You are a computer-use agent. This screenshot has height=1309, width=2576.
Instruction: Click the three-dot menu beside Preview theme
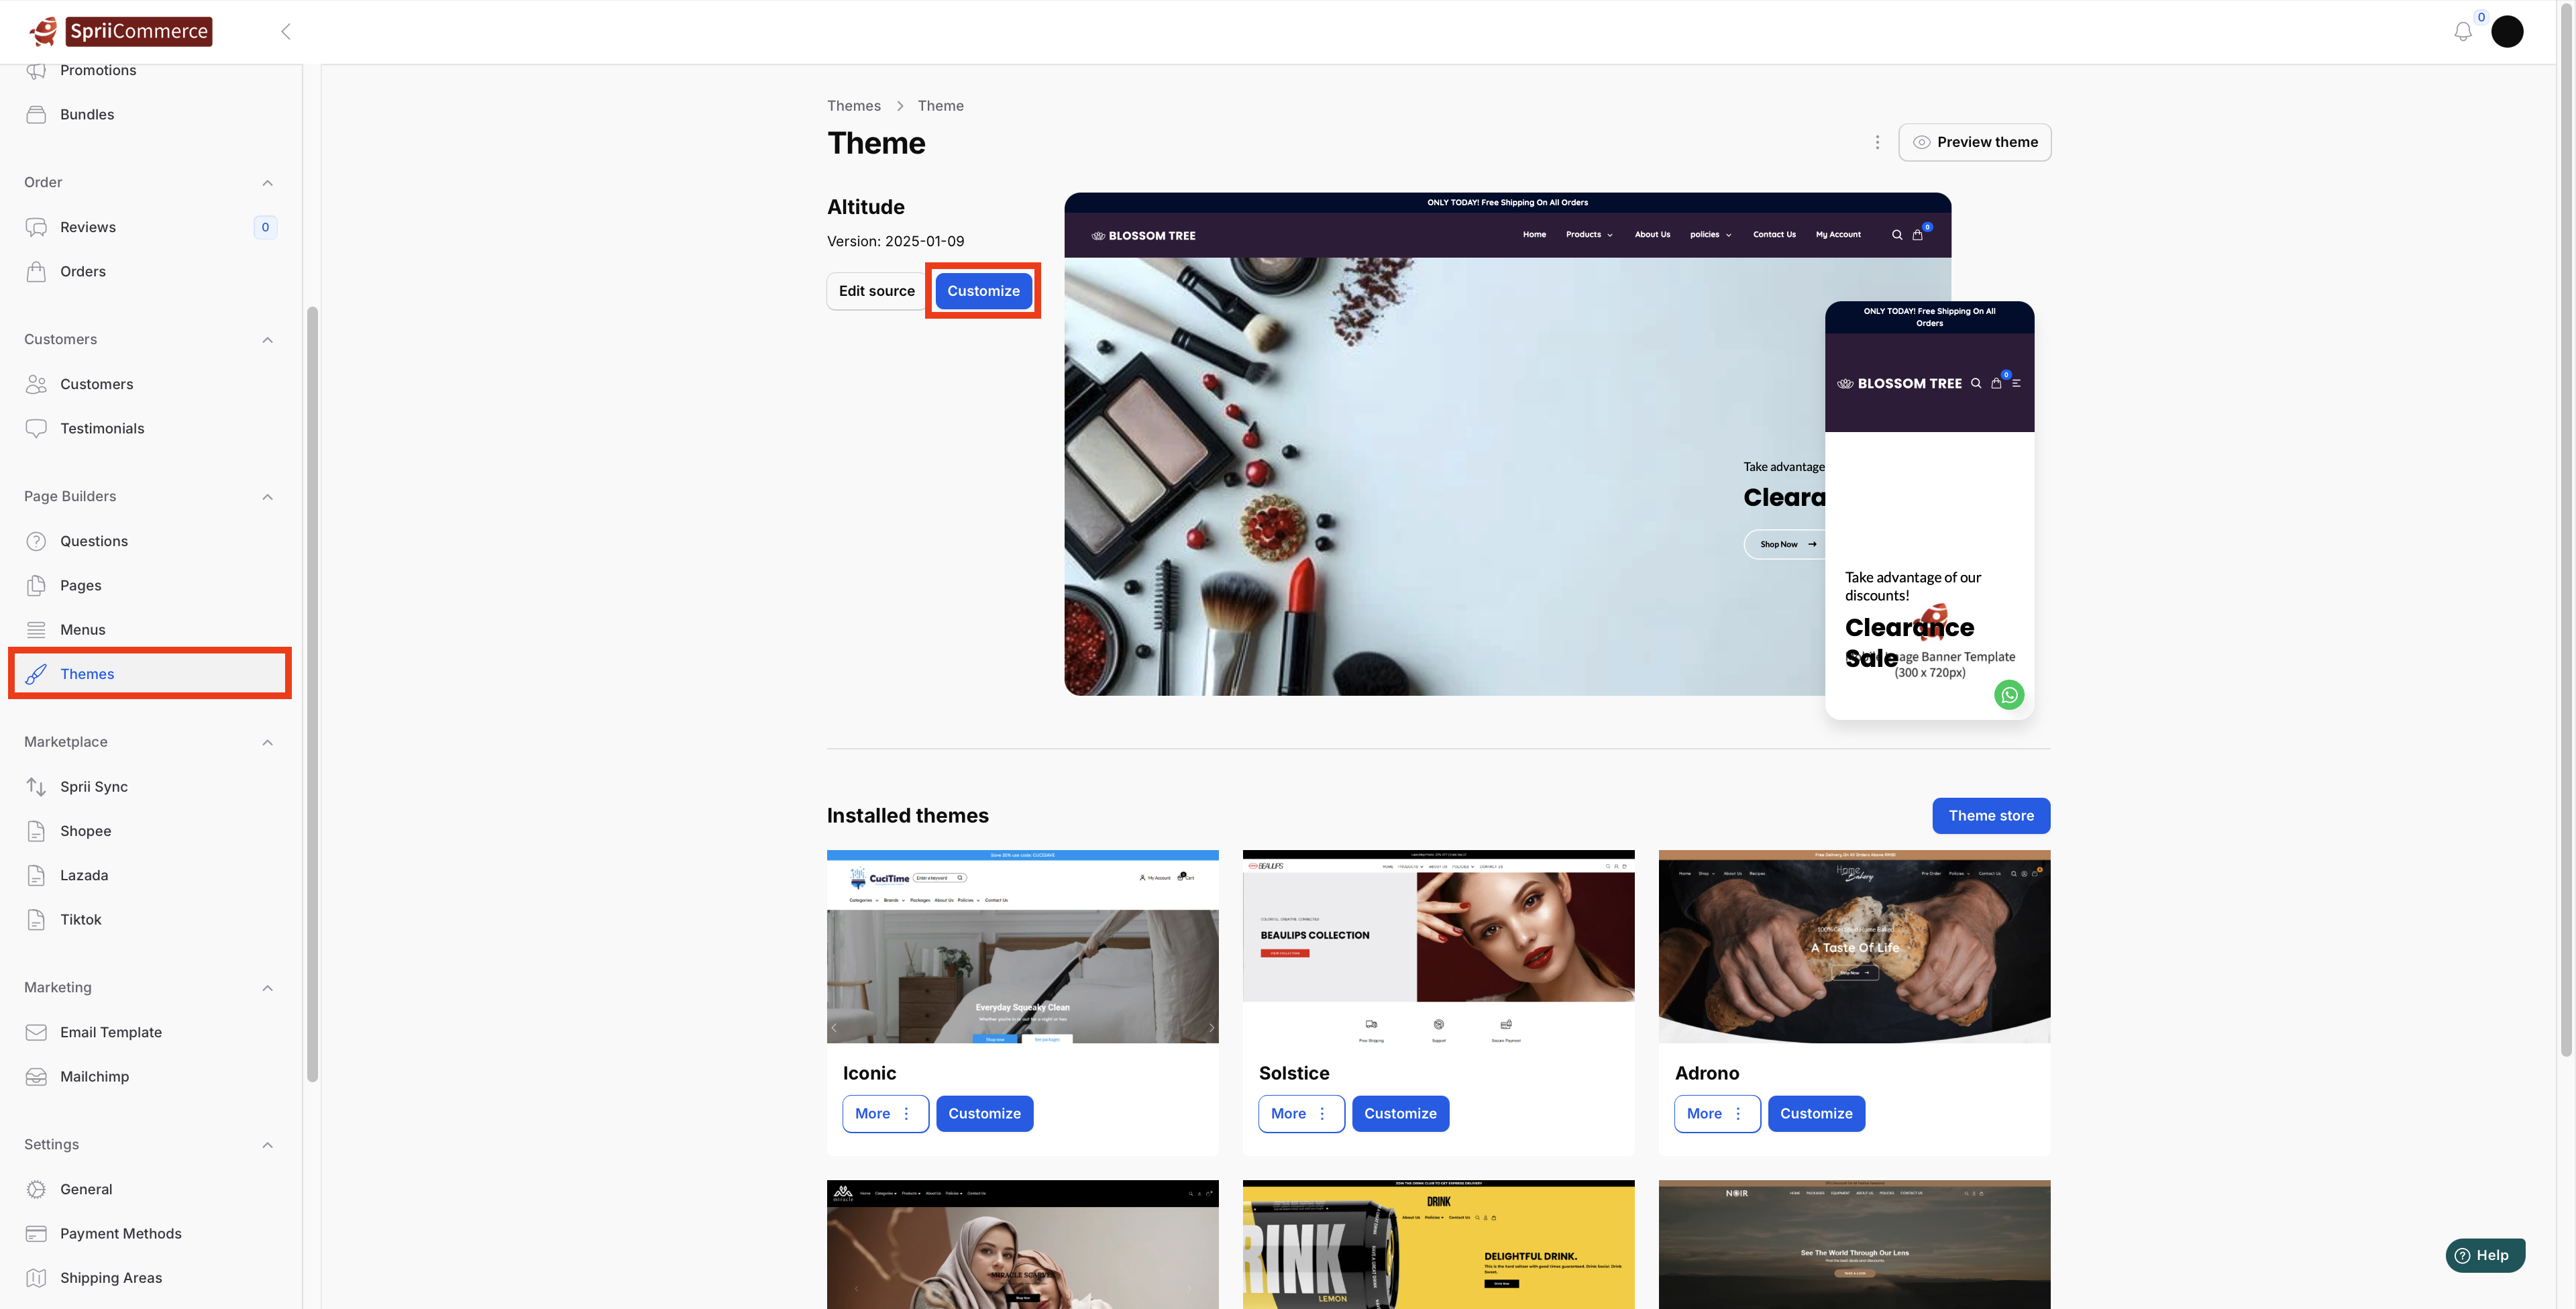click(x=1877, y=142)
